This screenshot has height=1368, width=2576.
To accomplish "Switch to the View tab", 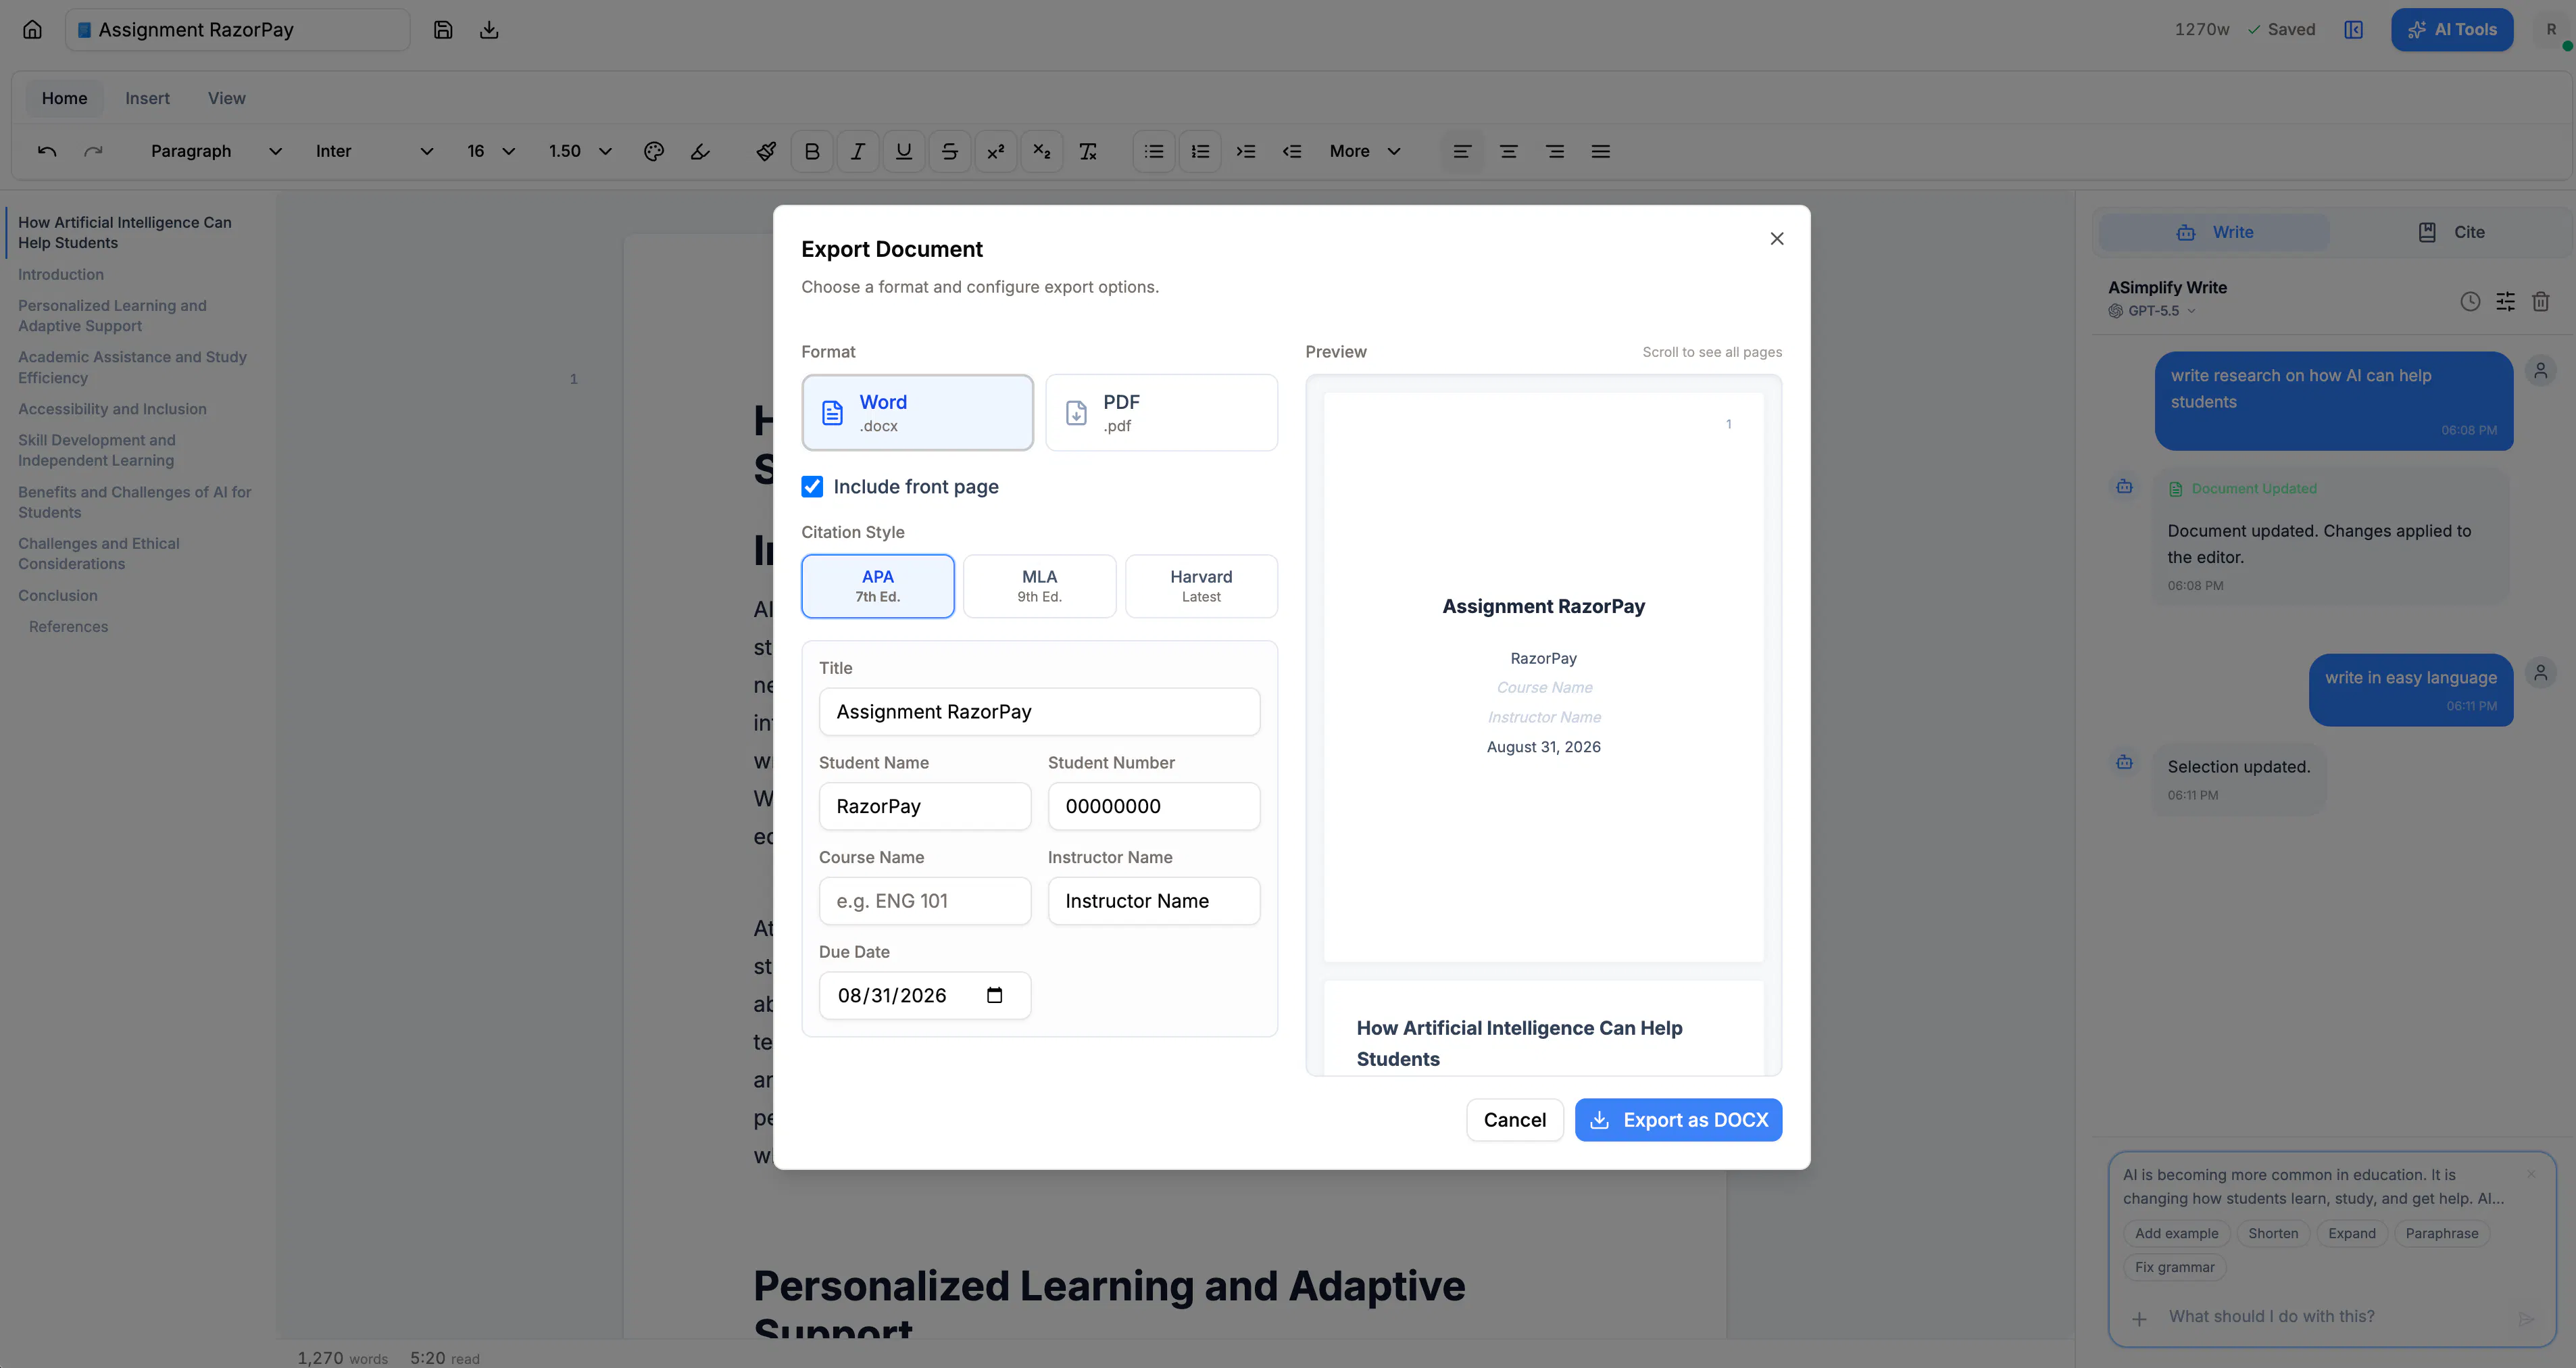I will coord(226,98).
